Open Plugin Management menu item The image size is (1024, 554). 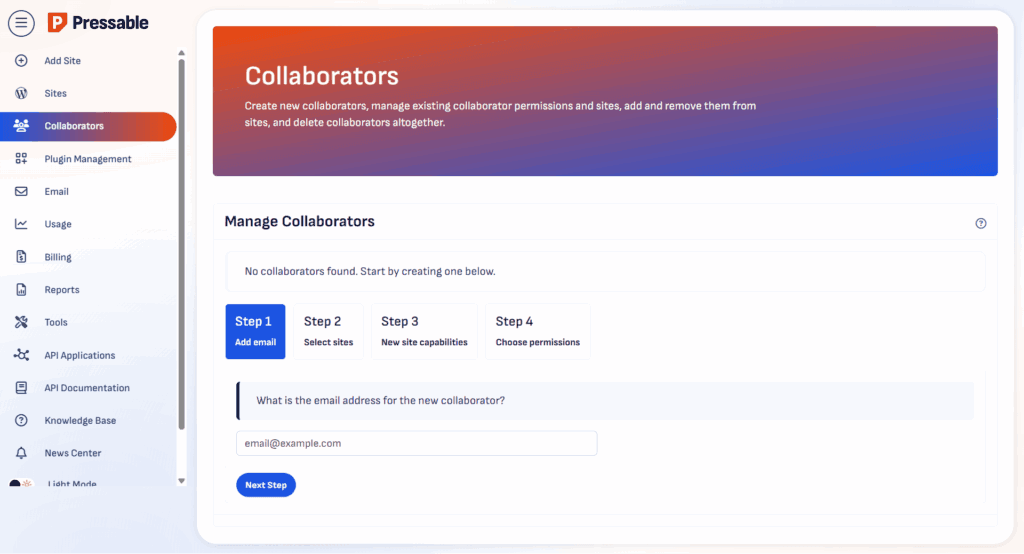[88, 159]
